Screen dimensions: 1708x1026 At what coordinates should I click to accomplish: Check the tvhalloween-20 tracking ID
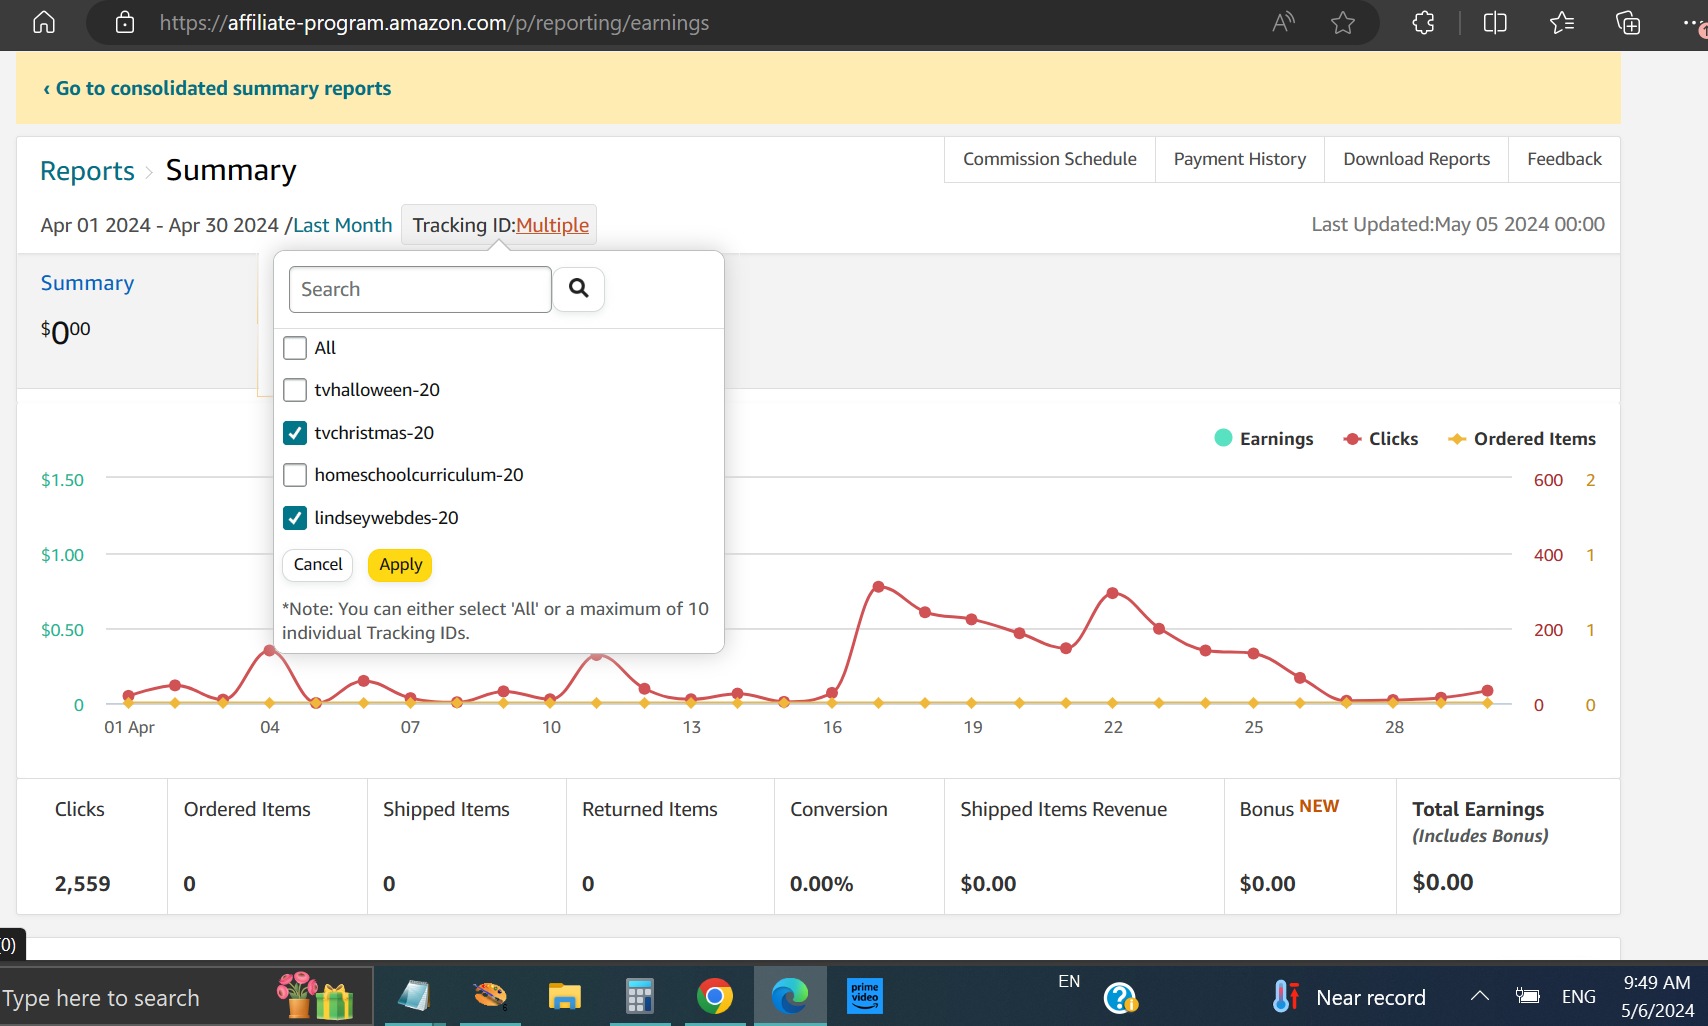295,390
